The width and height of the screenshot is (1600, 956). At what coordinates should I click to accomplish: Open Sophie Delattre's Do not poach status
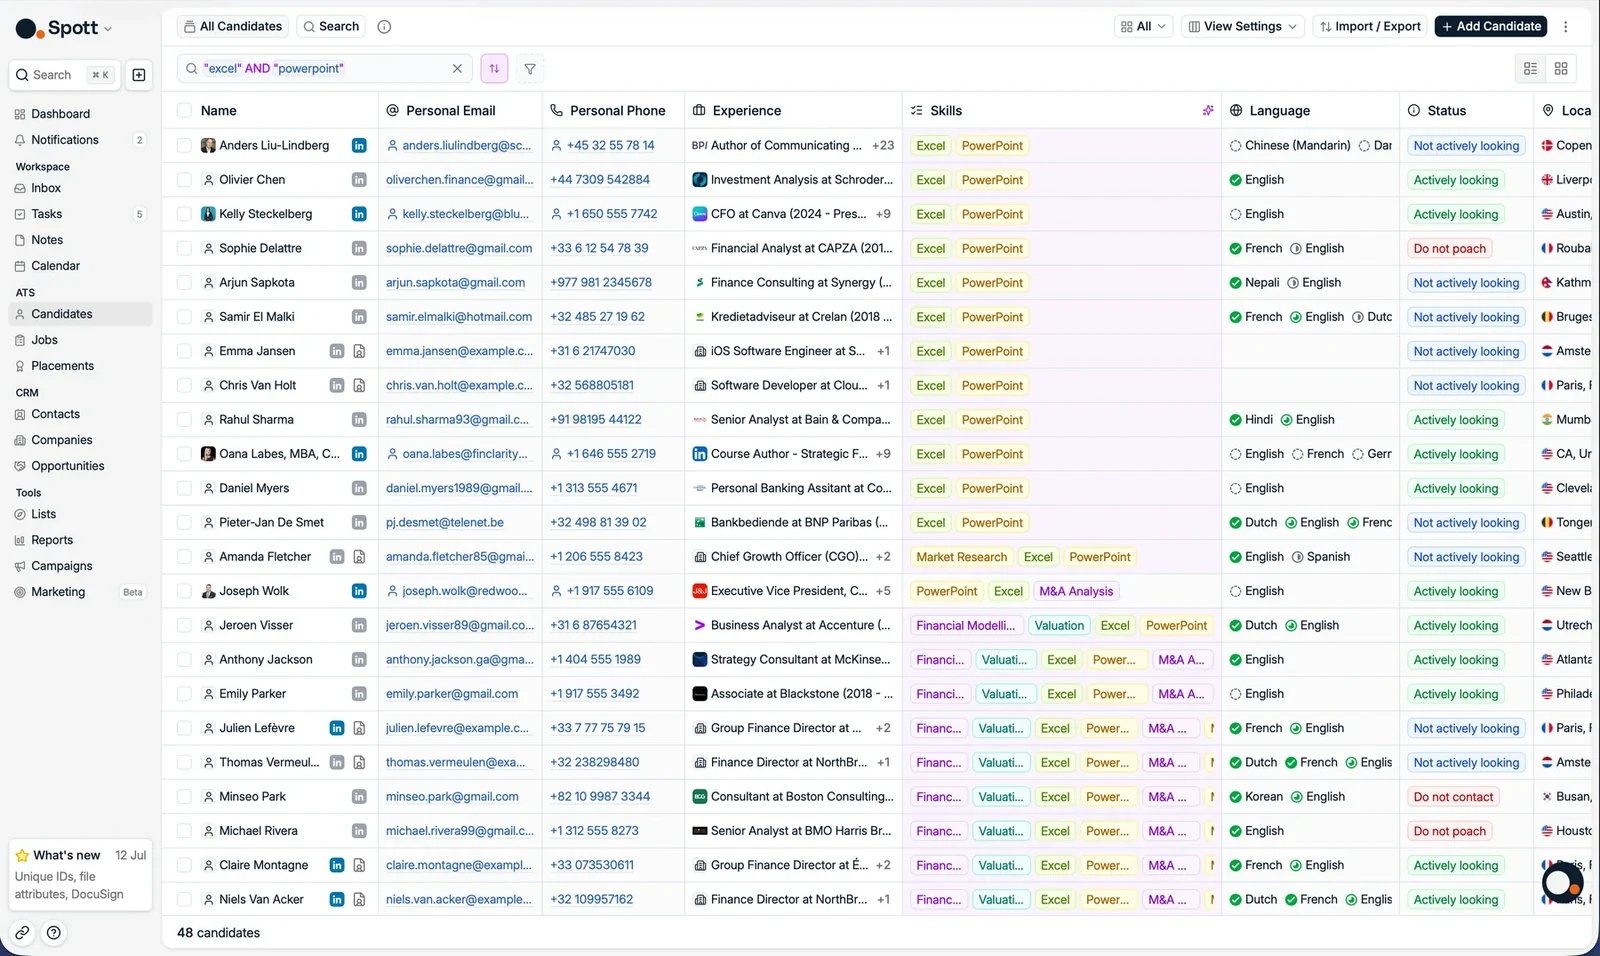click(x=1450, y=248)
